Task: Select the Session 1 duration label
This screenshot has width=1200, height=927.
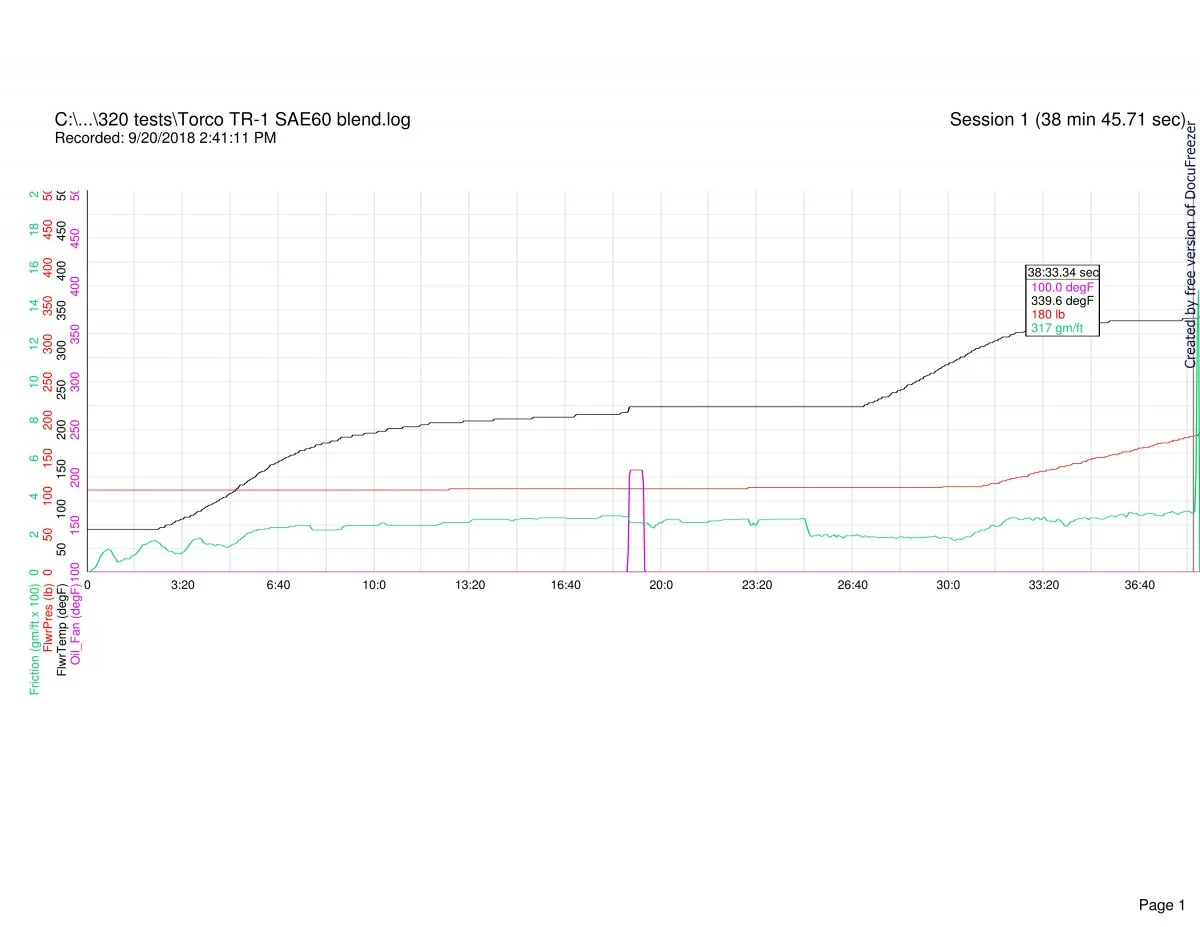Action: (1067, 120)
